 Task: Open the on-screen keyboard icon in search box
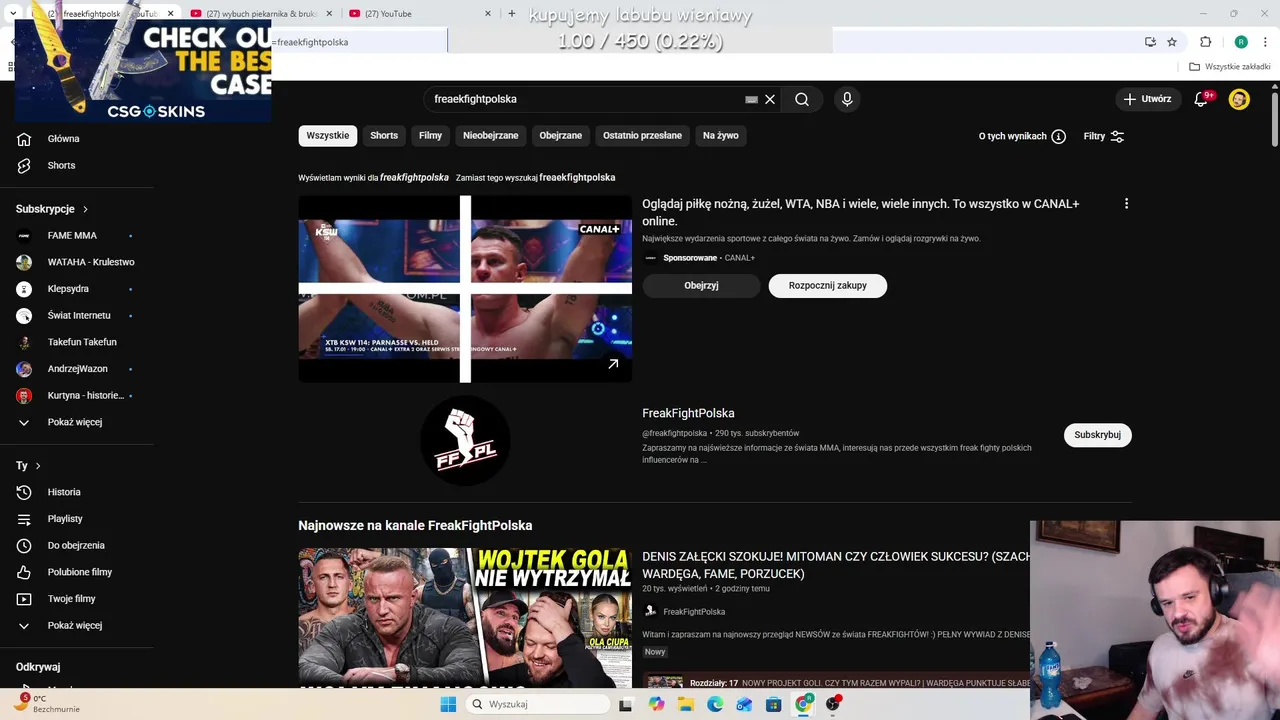pyautogui.click(x=751, y=99)
